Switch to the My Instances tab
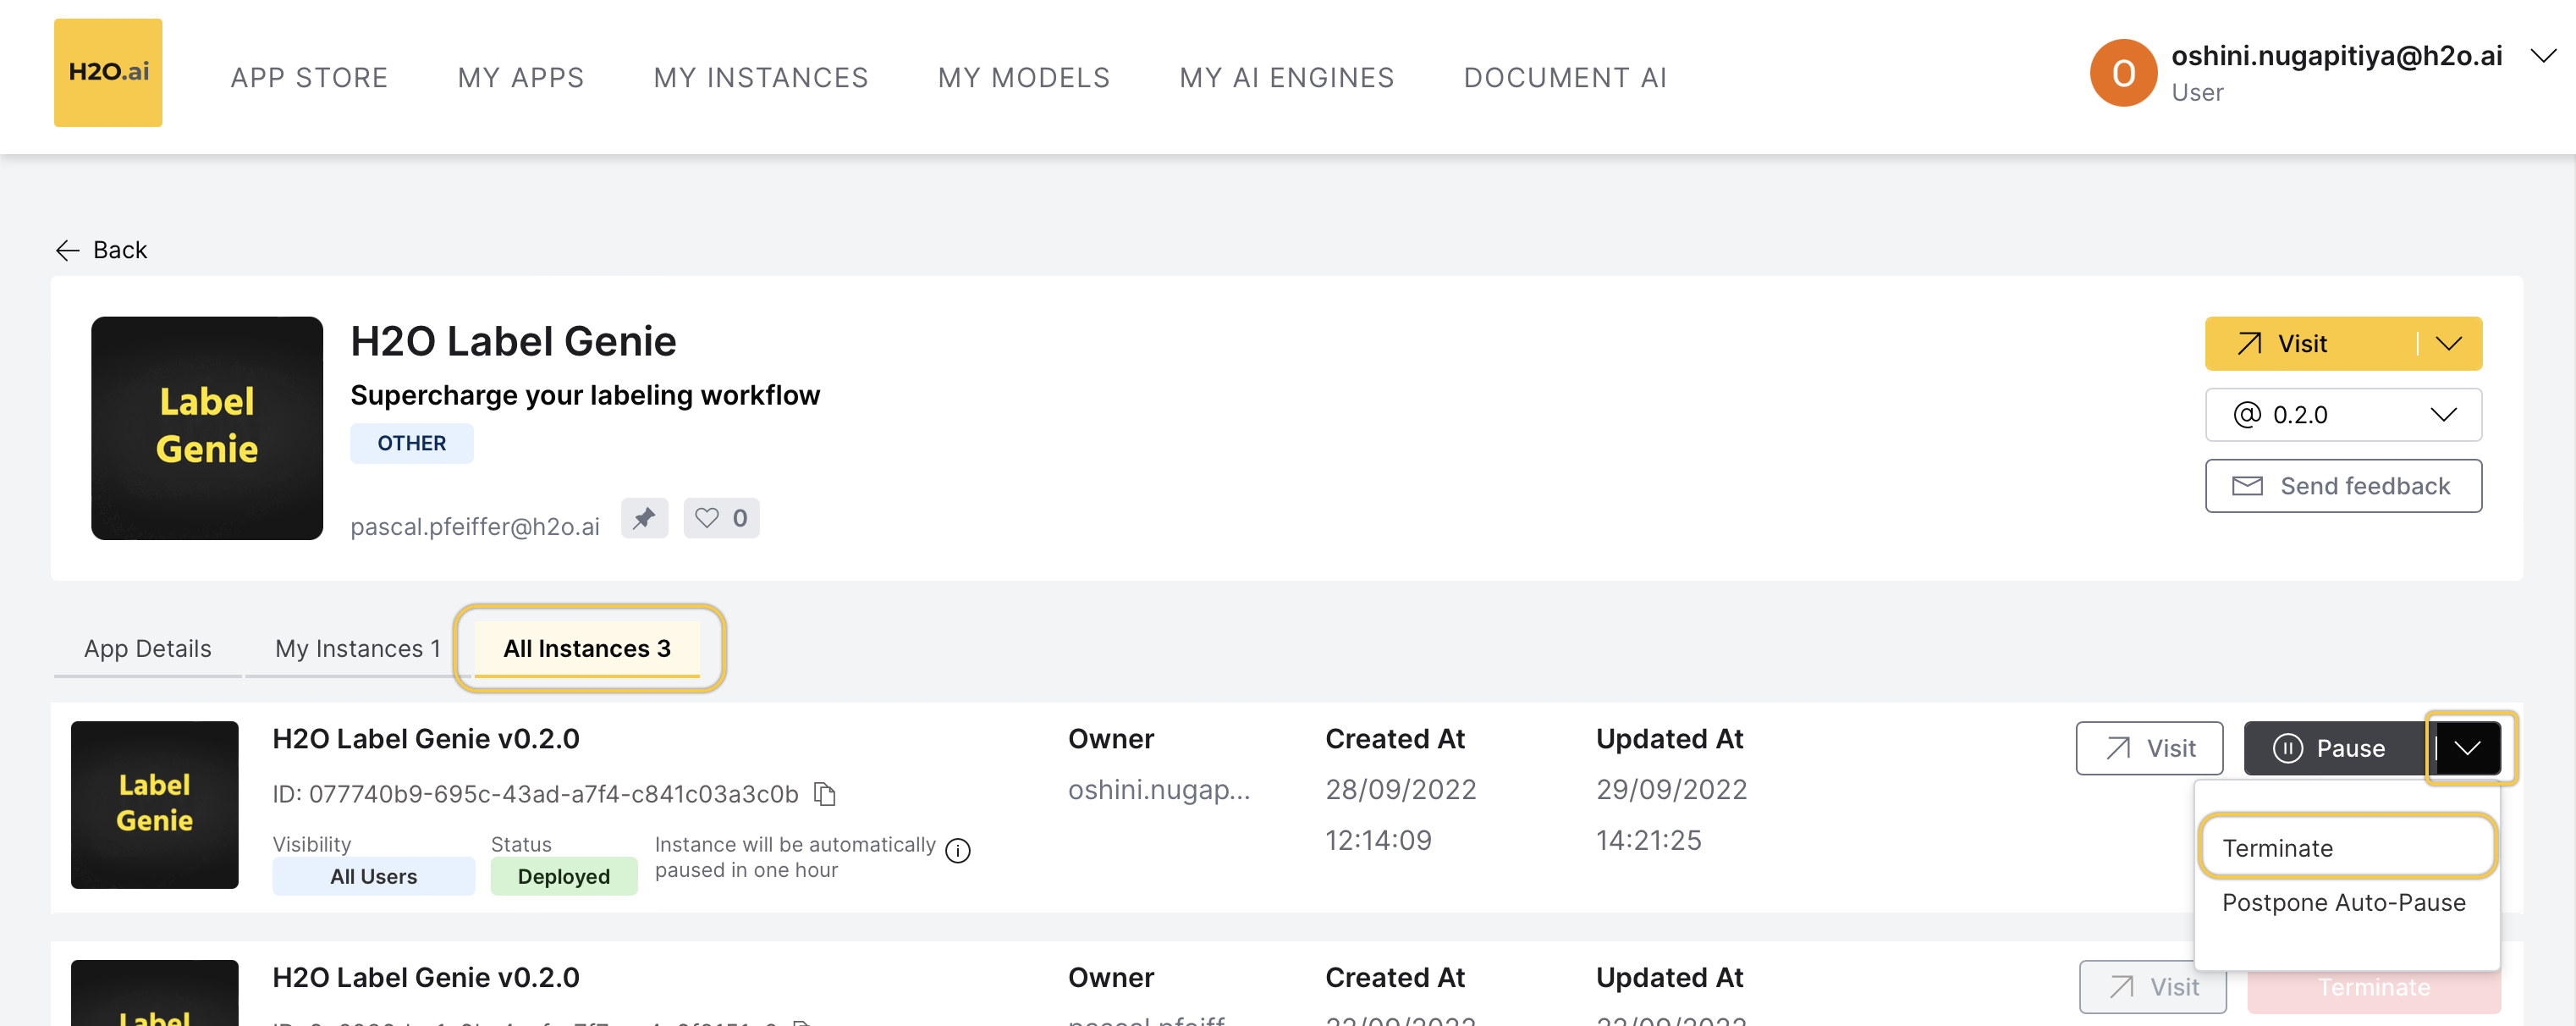Screen dimensions: 2576x1026 [x=357, y=648]
